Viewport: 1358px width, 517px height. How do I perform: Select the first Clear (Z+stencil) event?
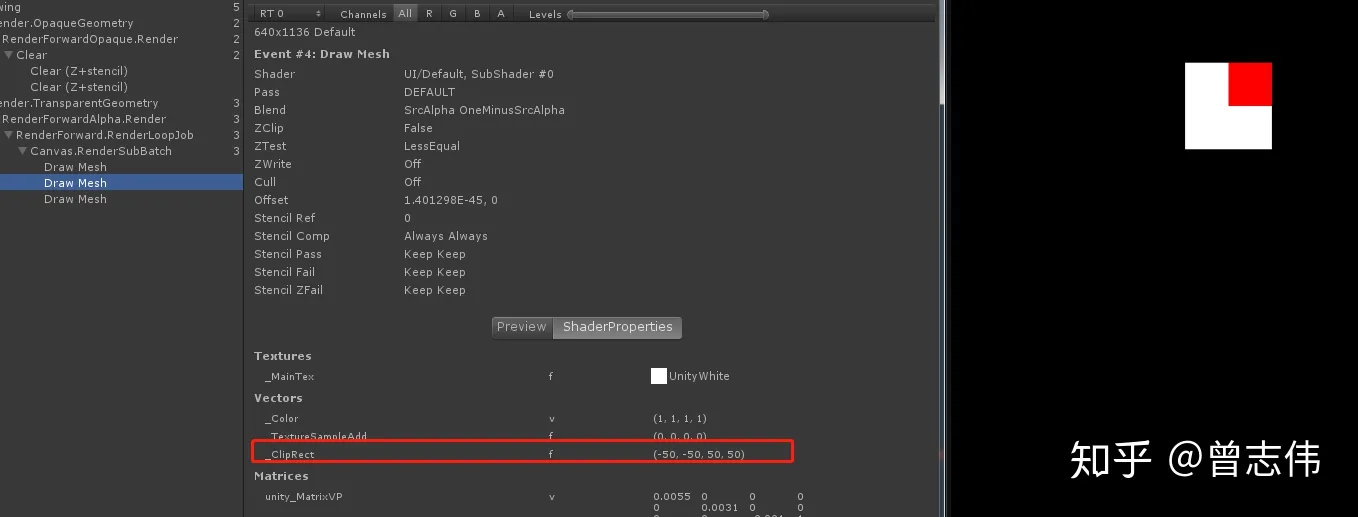(x=79, y=71)
